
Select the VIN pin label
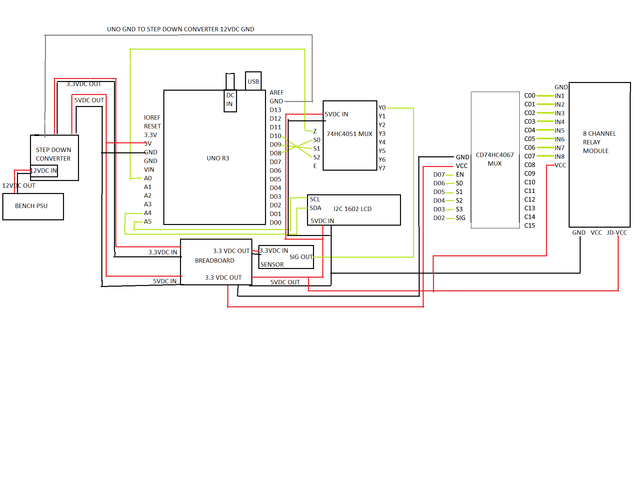point(149,169)
